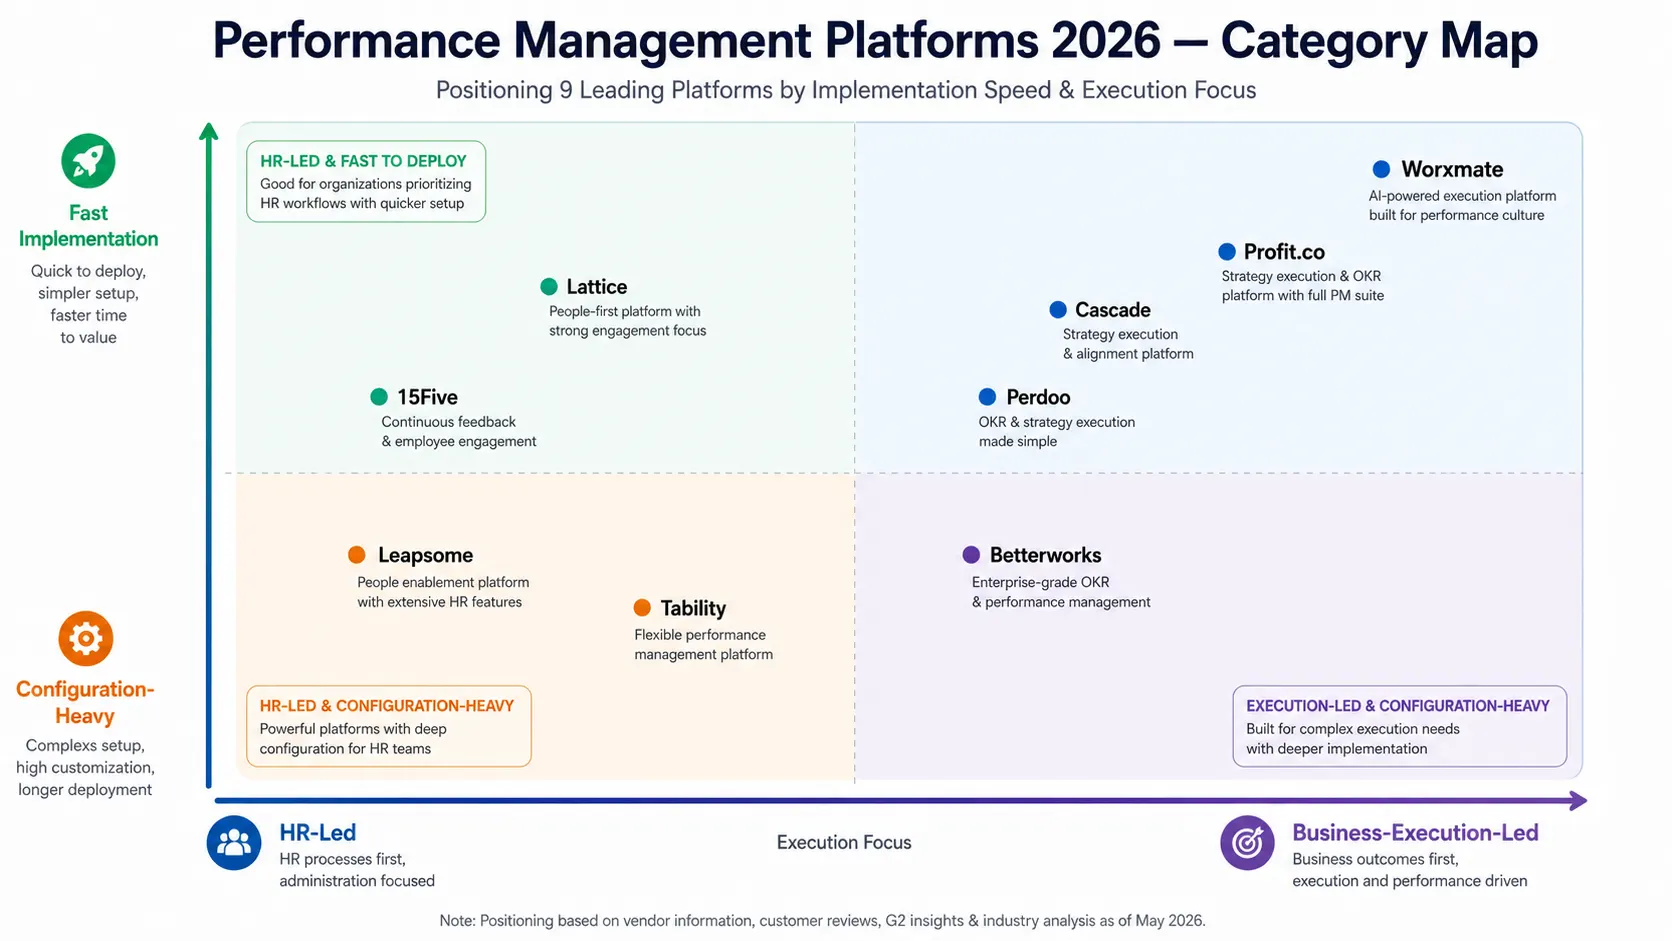Click the HR-LED & CONFIGURATION-HEAVY heading

click(x=387, y=706)
